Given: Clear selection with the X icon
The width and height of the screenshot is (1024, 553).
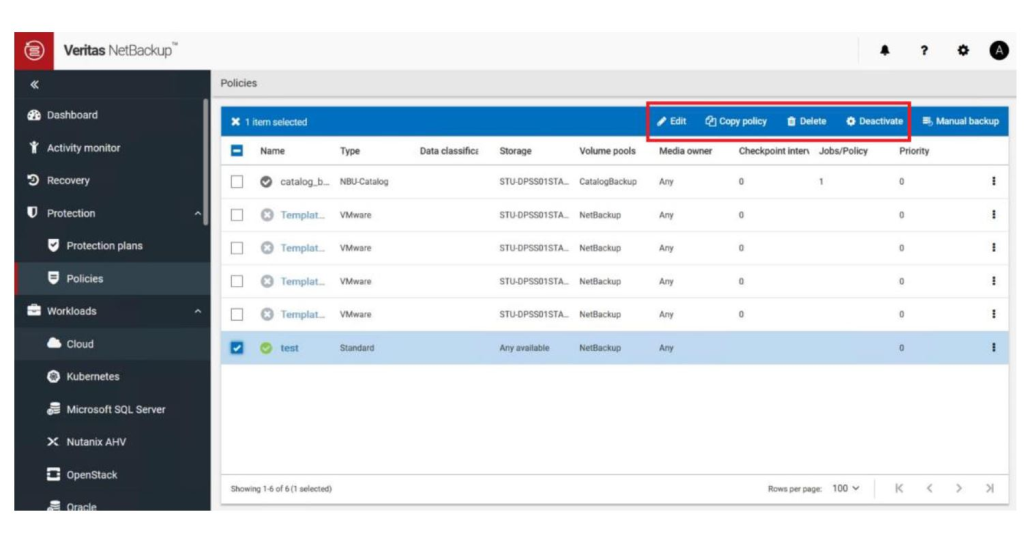Looking at the screenshot, I should coord(235,121).
